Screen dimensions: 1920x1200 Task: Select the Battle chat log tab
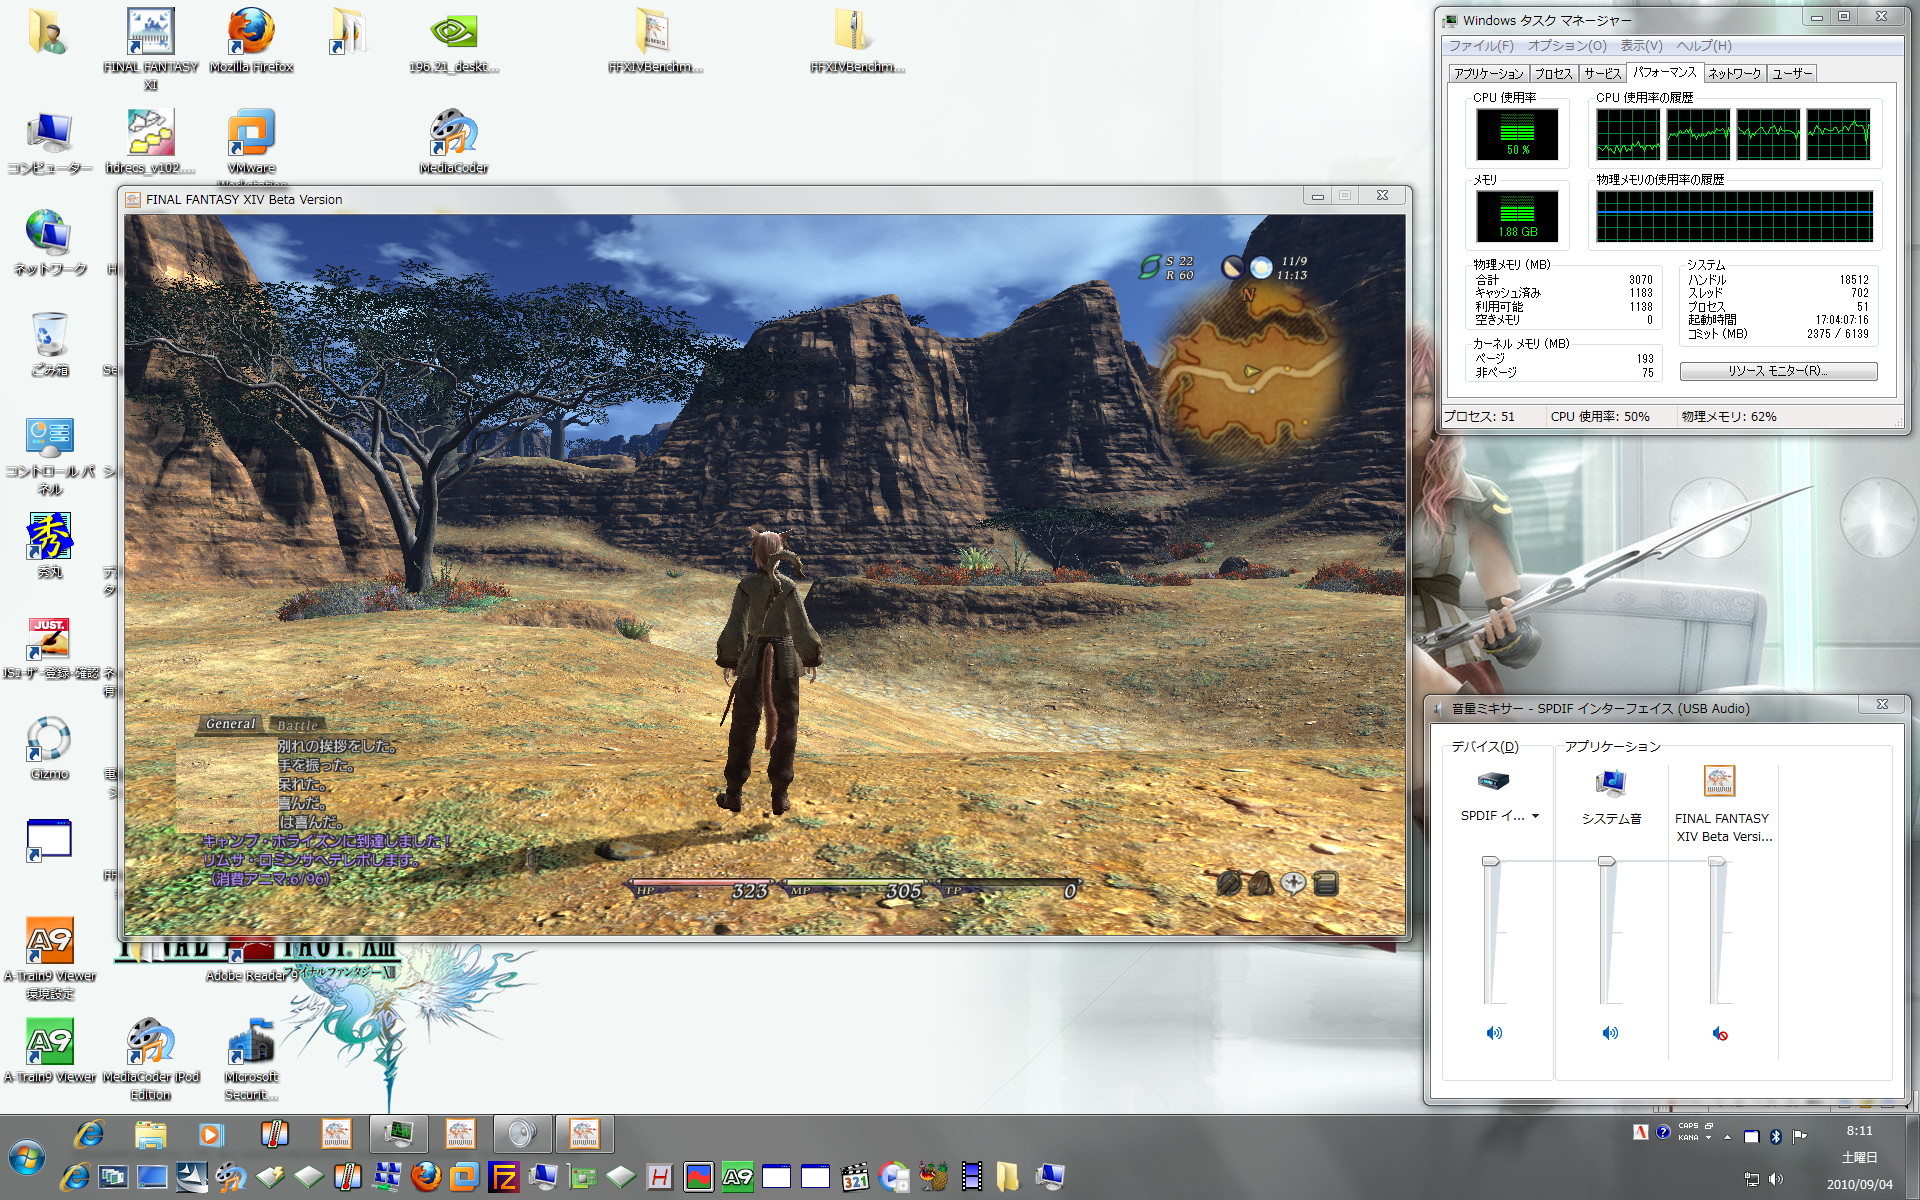(298, 725)
